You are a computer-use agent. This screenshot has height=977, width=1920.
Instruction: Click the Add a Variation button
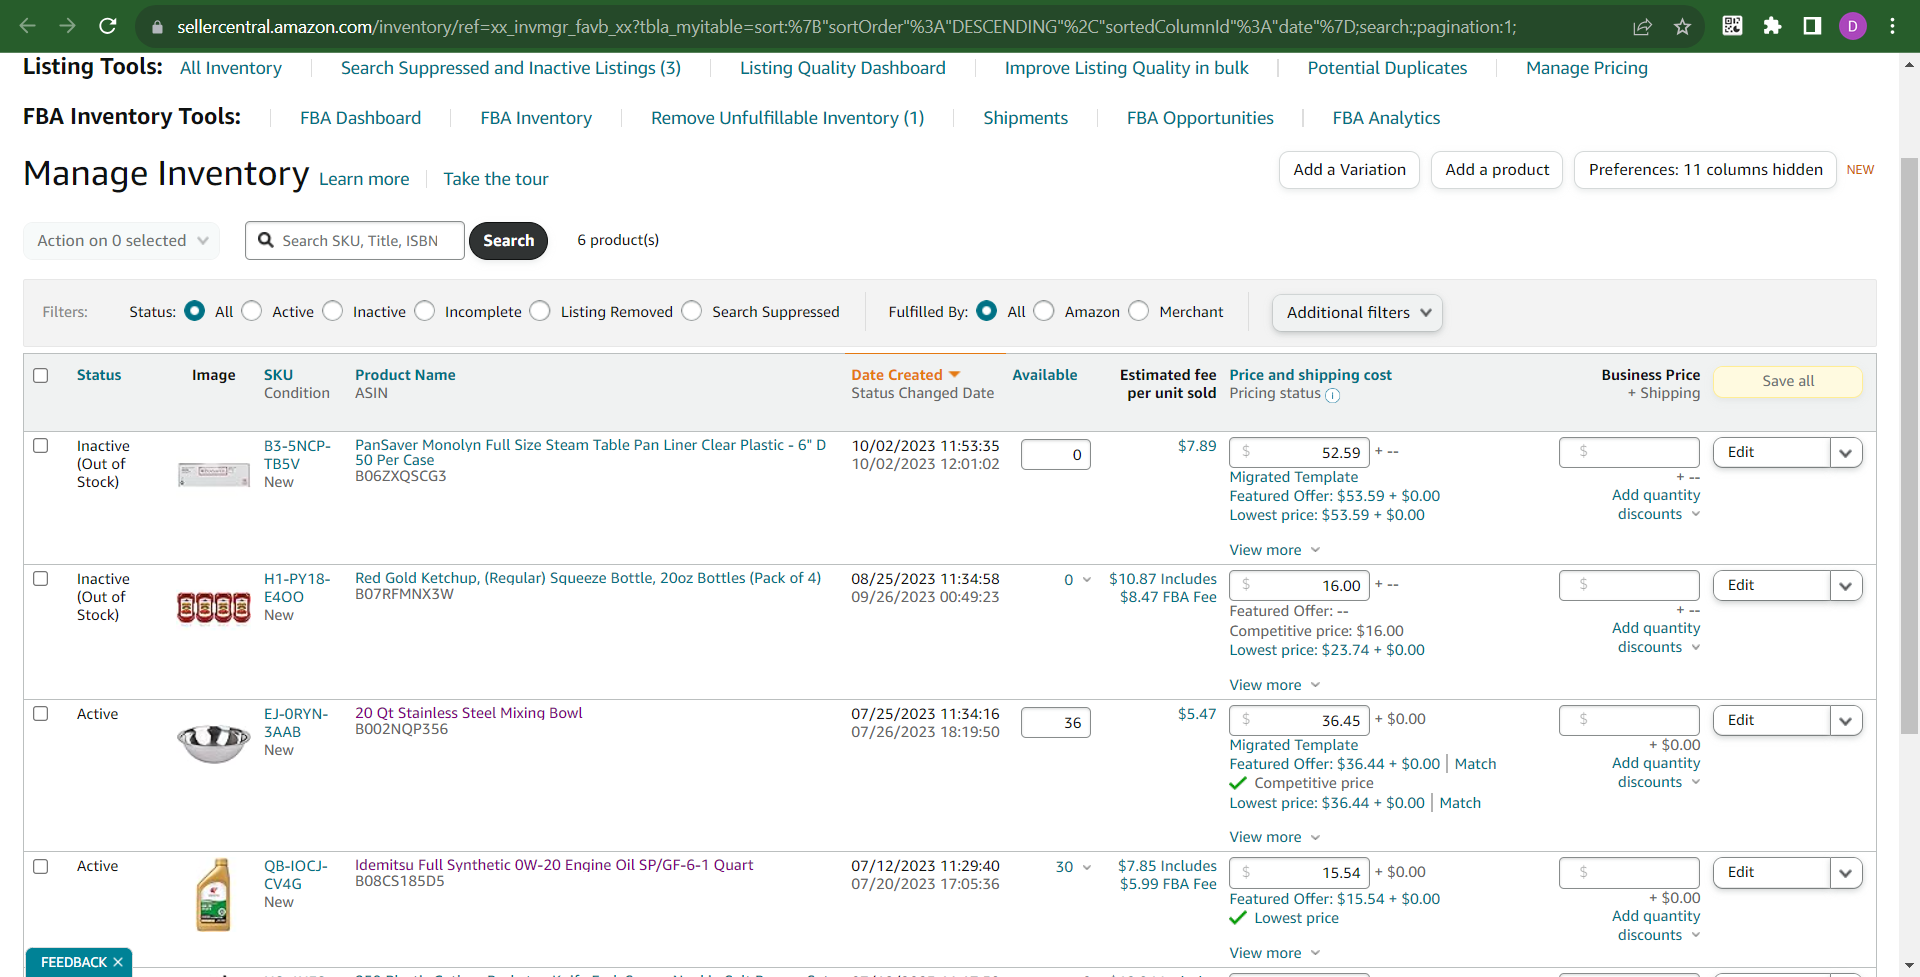(1350, 170)
